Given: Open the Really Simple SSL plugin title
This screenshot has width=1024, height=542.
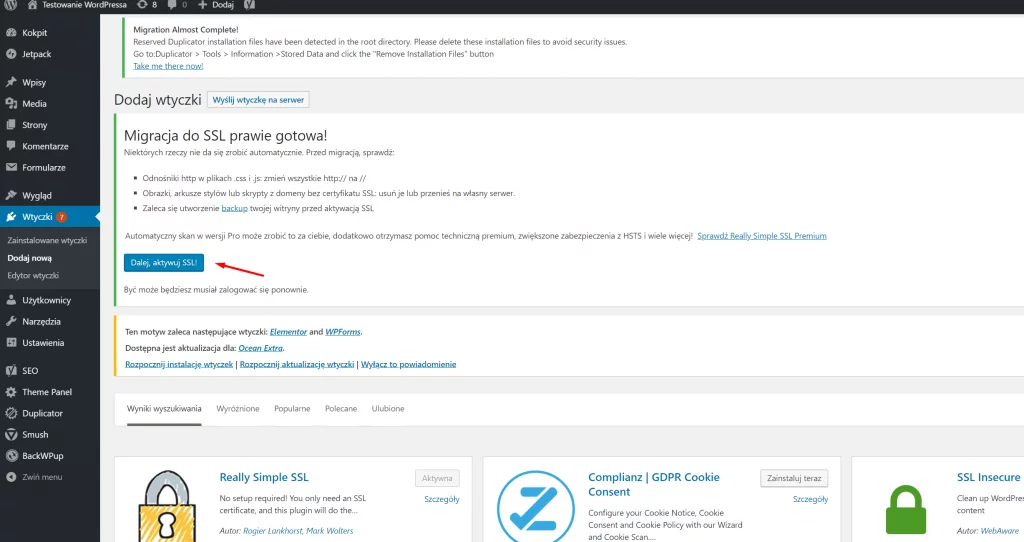Looking at the screenshot, I should click(264, 477).
